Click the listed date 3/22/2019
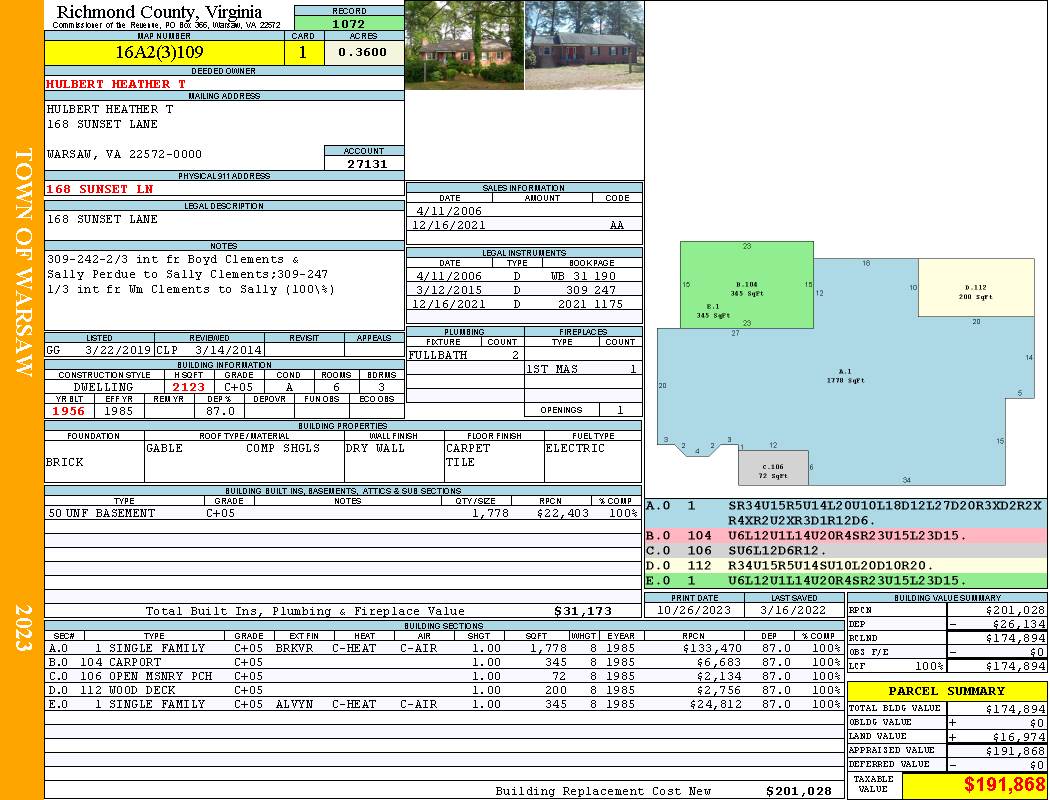Image resolution: width=1050 pixels, height=800 pixels. pyautogui.click(x=118, y=350)
